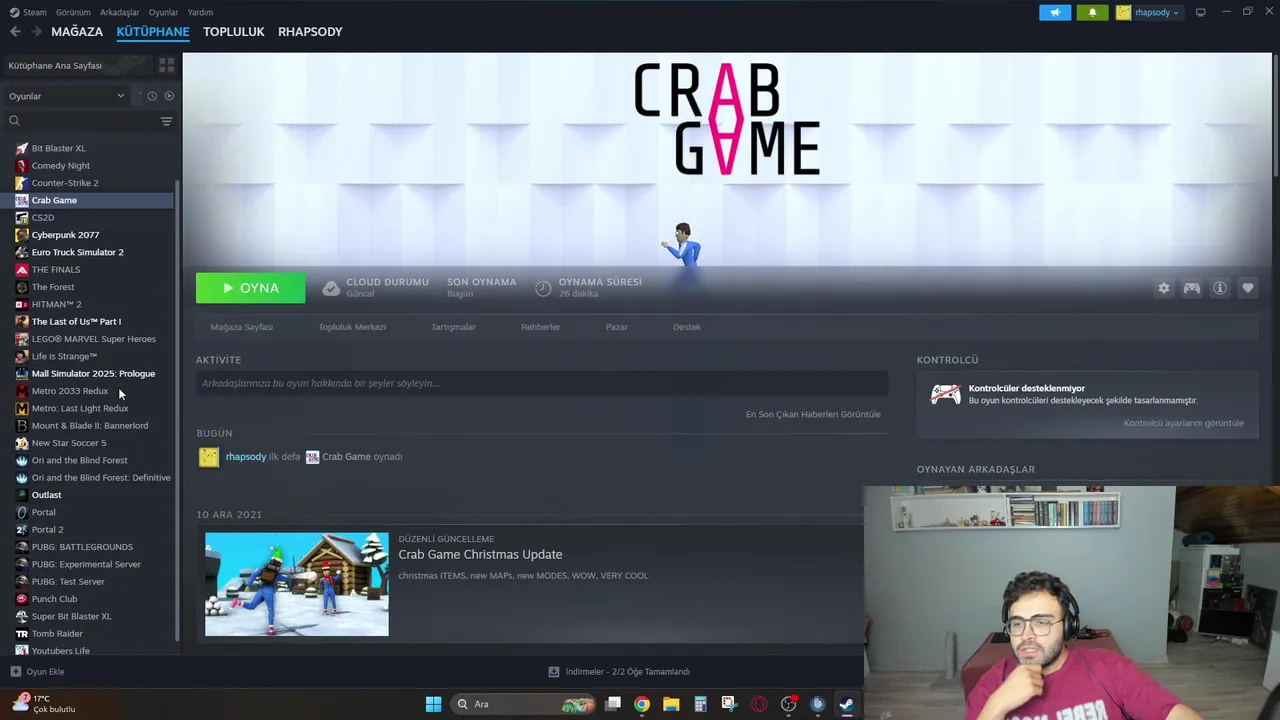Image resolution: width=1280 pixels, height=720 pixels.
Task: Switch to KÜTÜPHANE tab
Action: 153,32
